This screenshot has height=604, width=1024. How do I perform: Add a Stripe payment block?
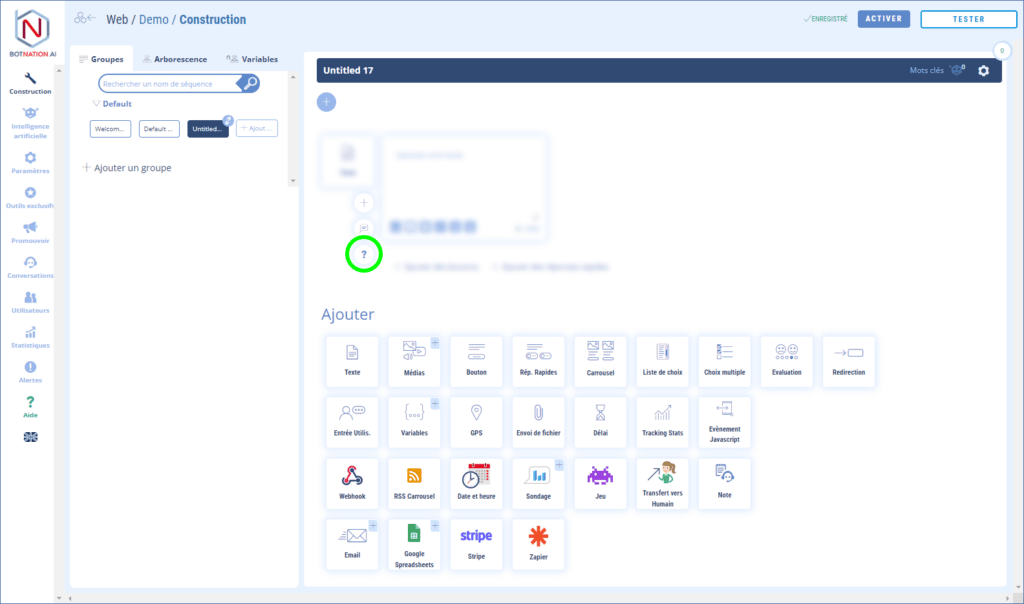click(x=476, y=544)
